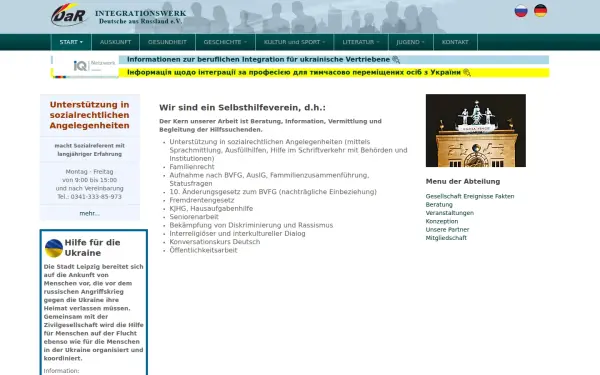Click 'Hilfe für die Ukraine' heading
This screenshot has height=375, width=600.
[x=92, y=248]
